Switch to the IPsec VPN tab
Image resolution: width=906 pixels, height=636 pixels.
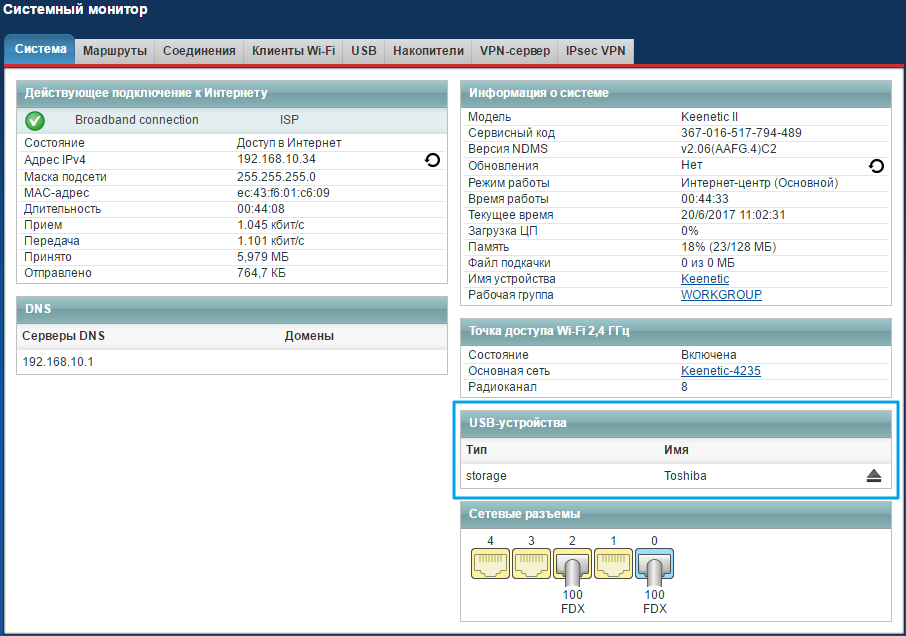(595, 50)
